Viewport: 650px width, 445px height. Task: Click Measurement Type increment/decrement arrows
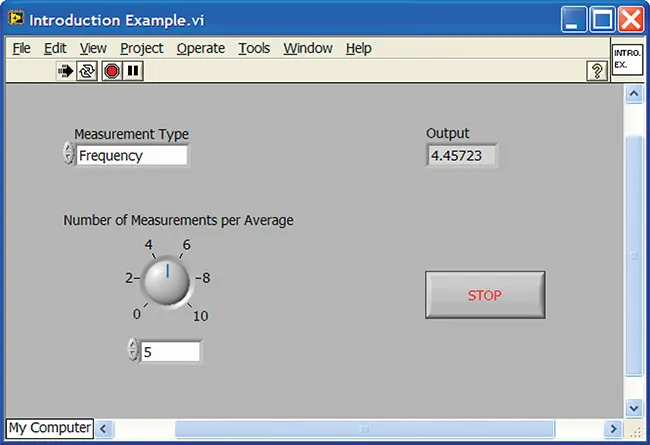point(68,155)
